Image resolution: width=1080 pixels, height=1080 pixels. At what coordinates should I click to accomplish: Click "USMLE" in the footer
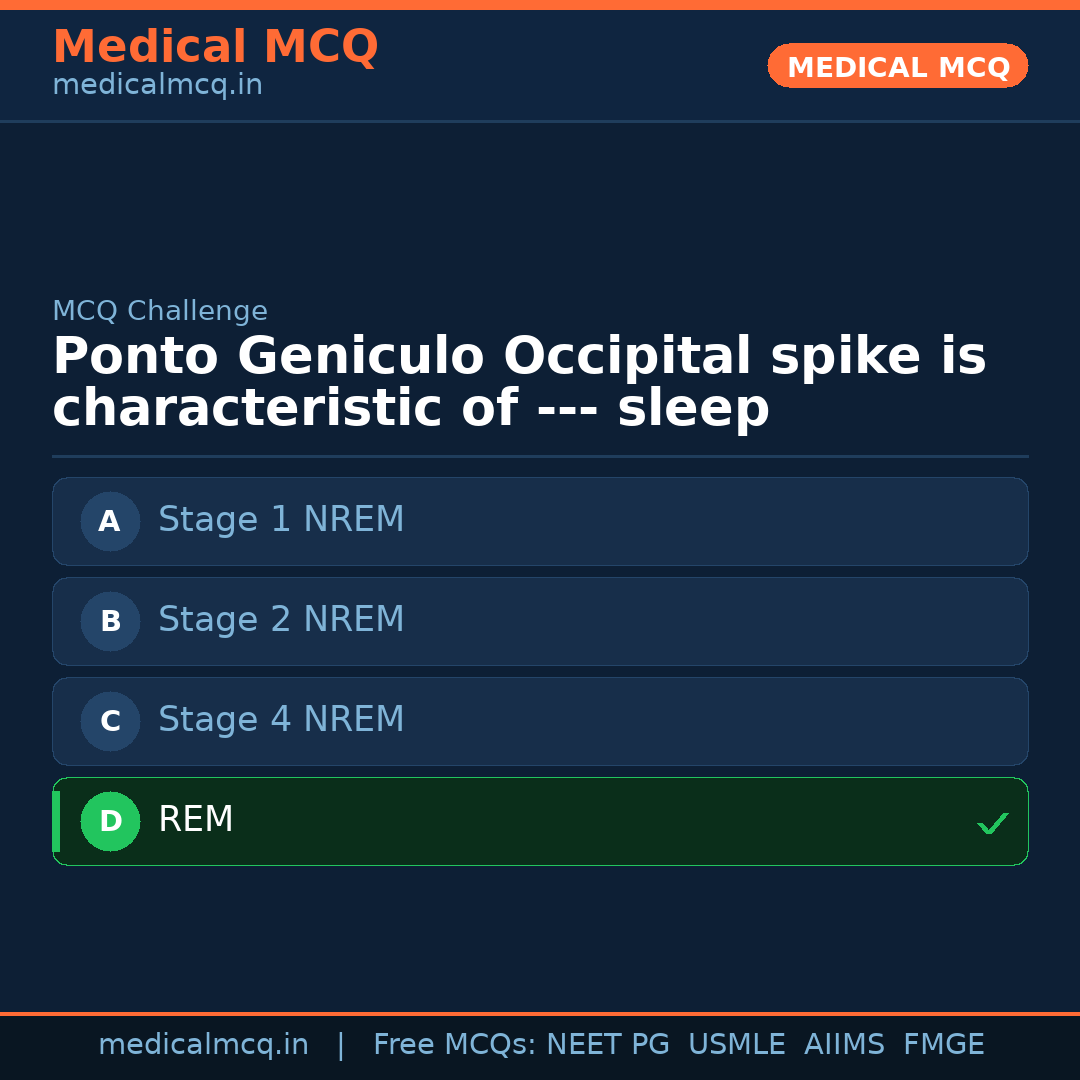736,1045
